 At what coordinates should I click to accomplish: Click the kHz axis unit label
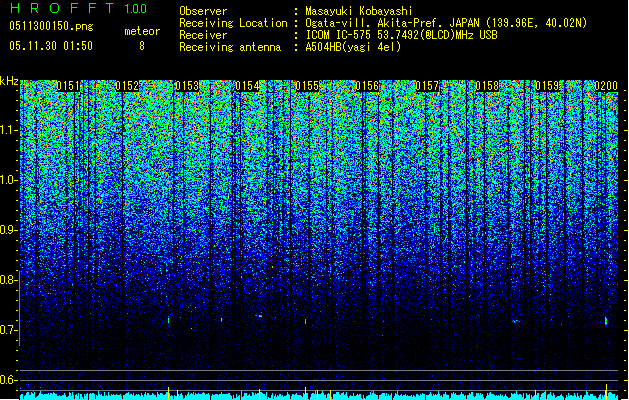[x=9, y=81]
